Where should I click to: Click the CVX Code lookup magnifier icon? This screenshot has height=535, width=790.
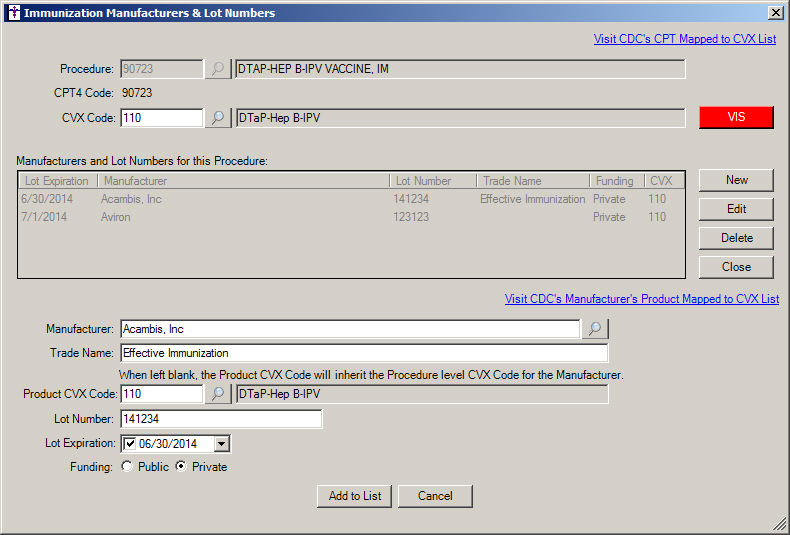[x=217, y=118]
